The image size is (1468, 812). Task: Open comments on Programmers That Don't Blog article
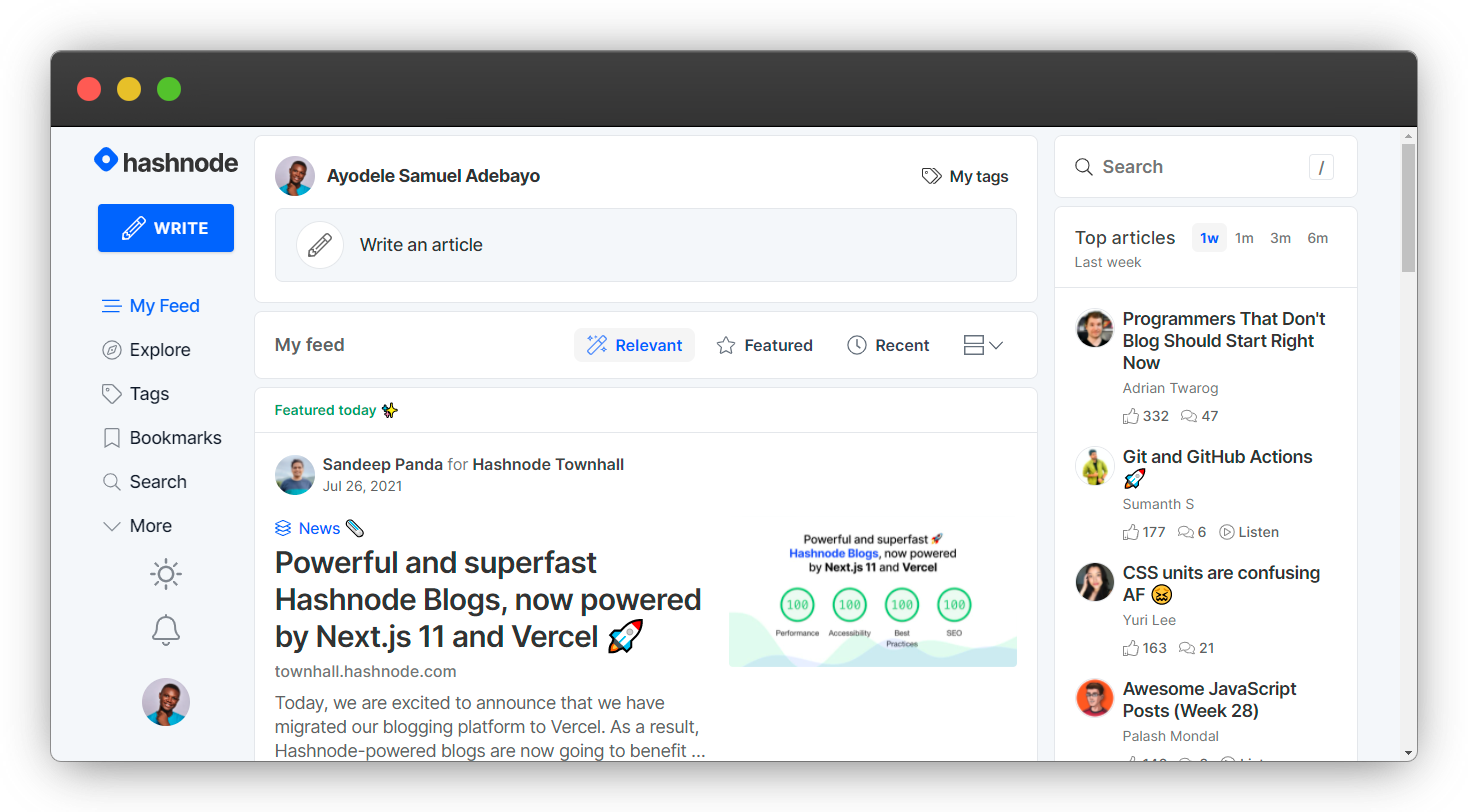tap(1199, 416)
